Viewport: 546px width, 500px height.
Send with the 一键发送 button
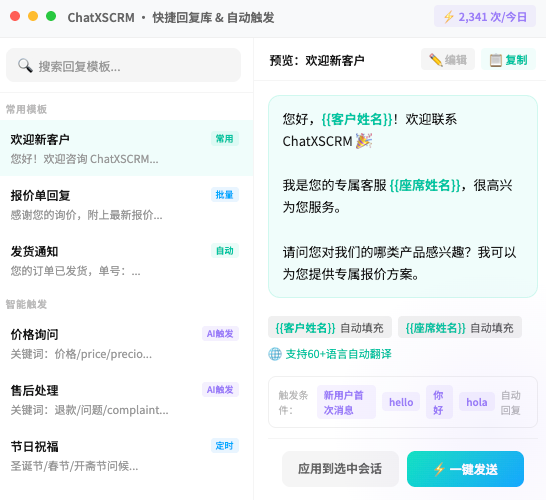pyautogui.click(x=465, y=469)
